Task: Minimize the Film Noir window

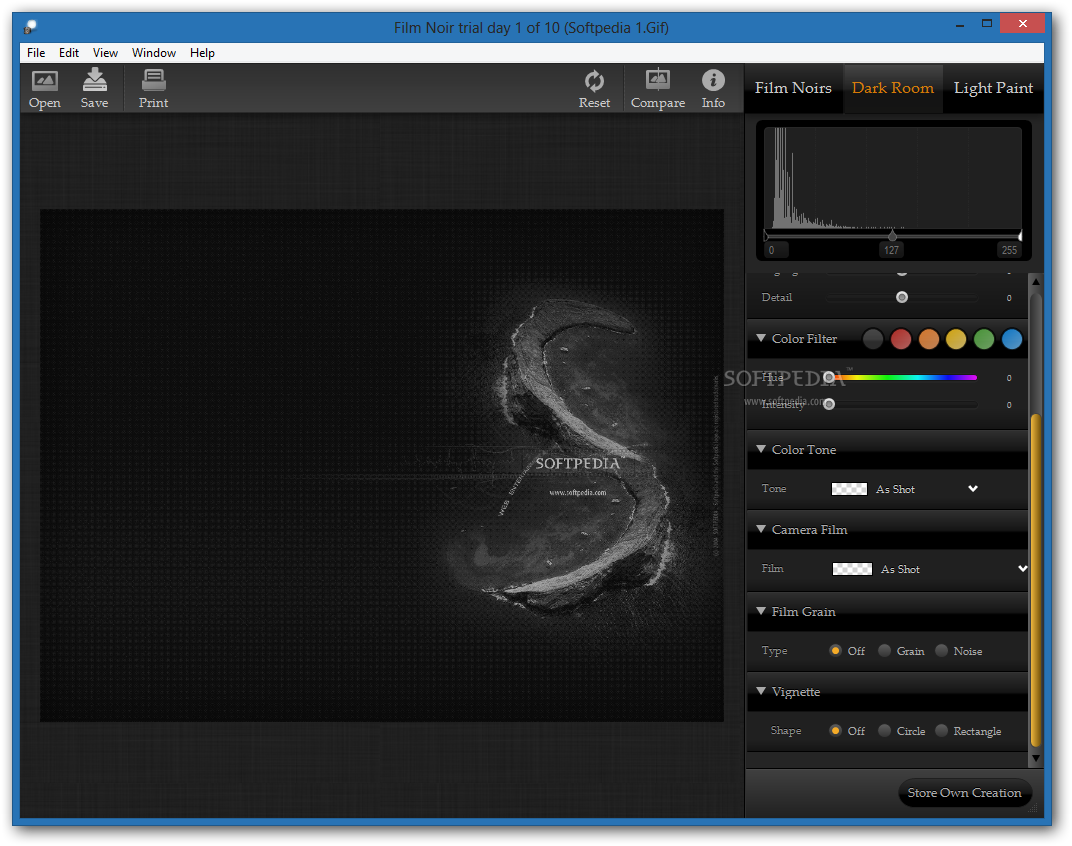Action: click(x=960, y=24)
